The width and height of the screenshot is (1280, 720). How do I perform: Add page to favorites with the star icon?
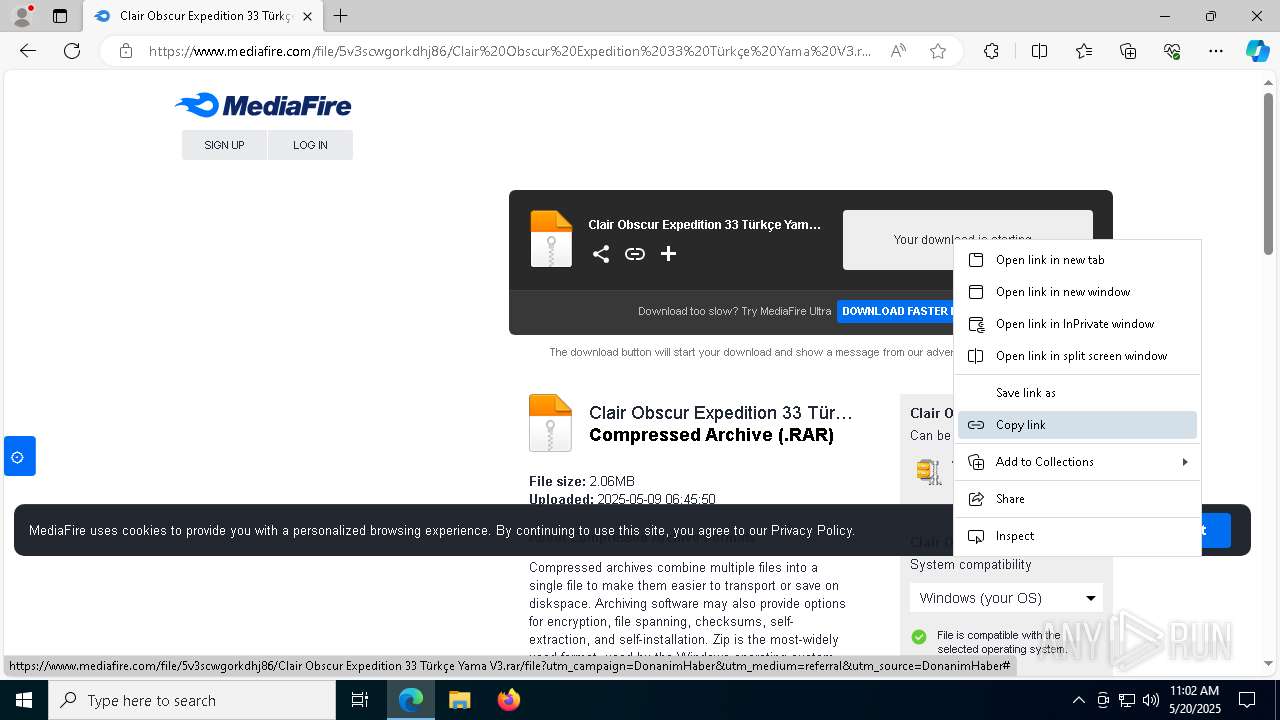pos(938,51)
